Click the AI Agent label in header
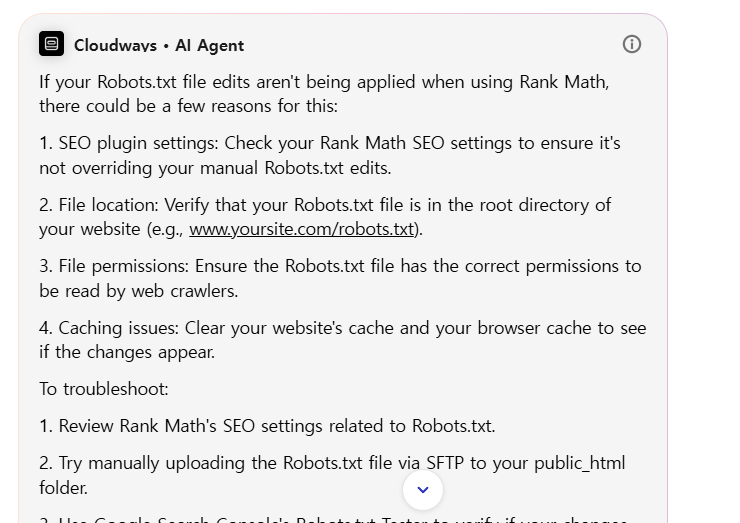This screenshot has height=523, width=740. point(209,45)
